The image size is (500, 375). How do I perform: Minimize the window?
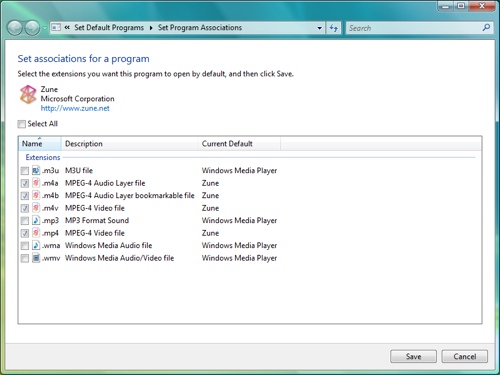446,6
